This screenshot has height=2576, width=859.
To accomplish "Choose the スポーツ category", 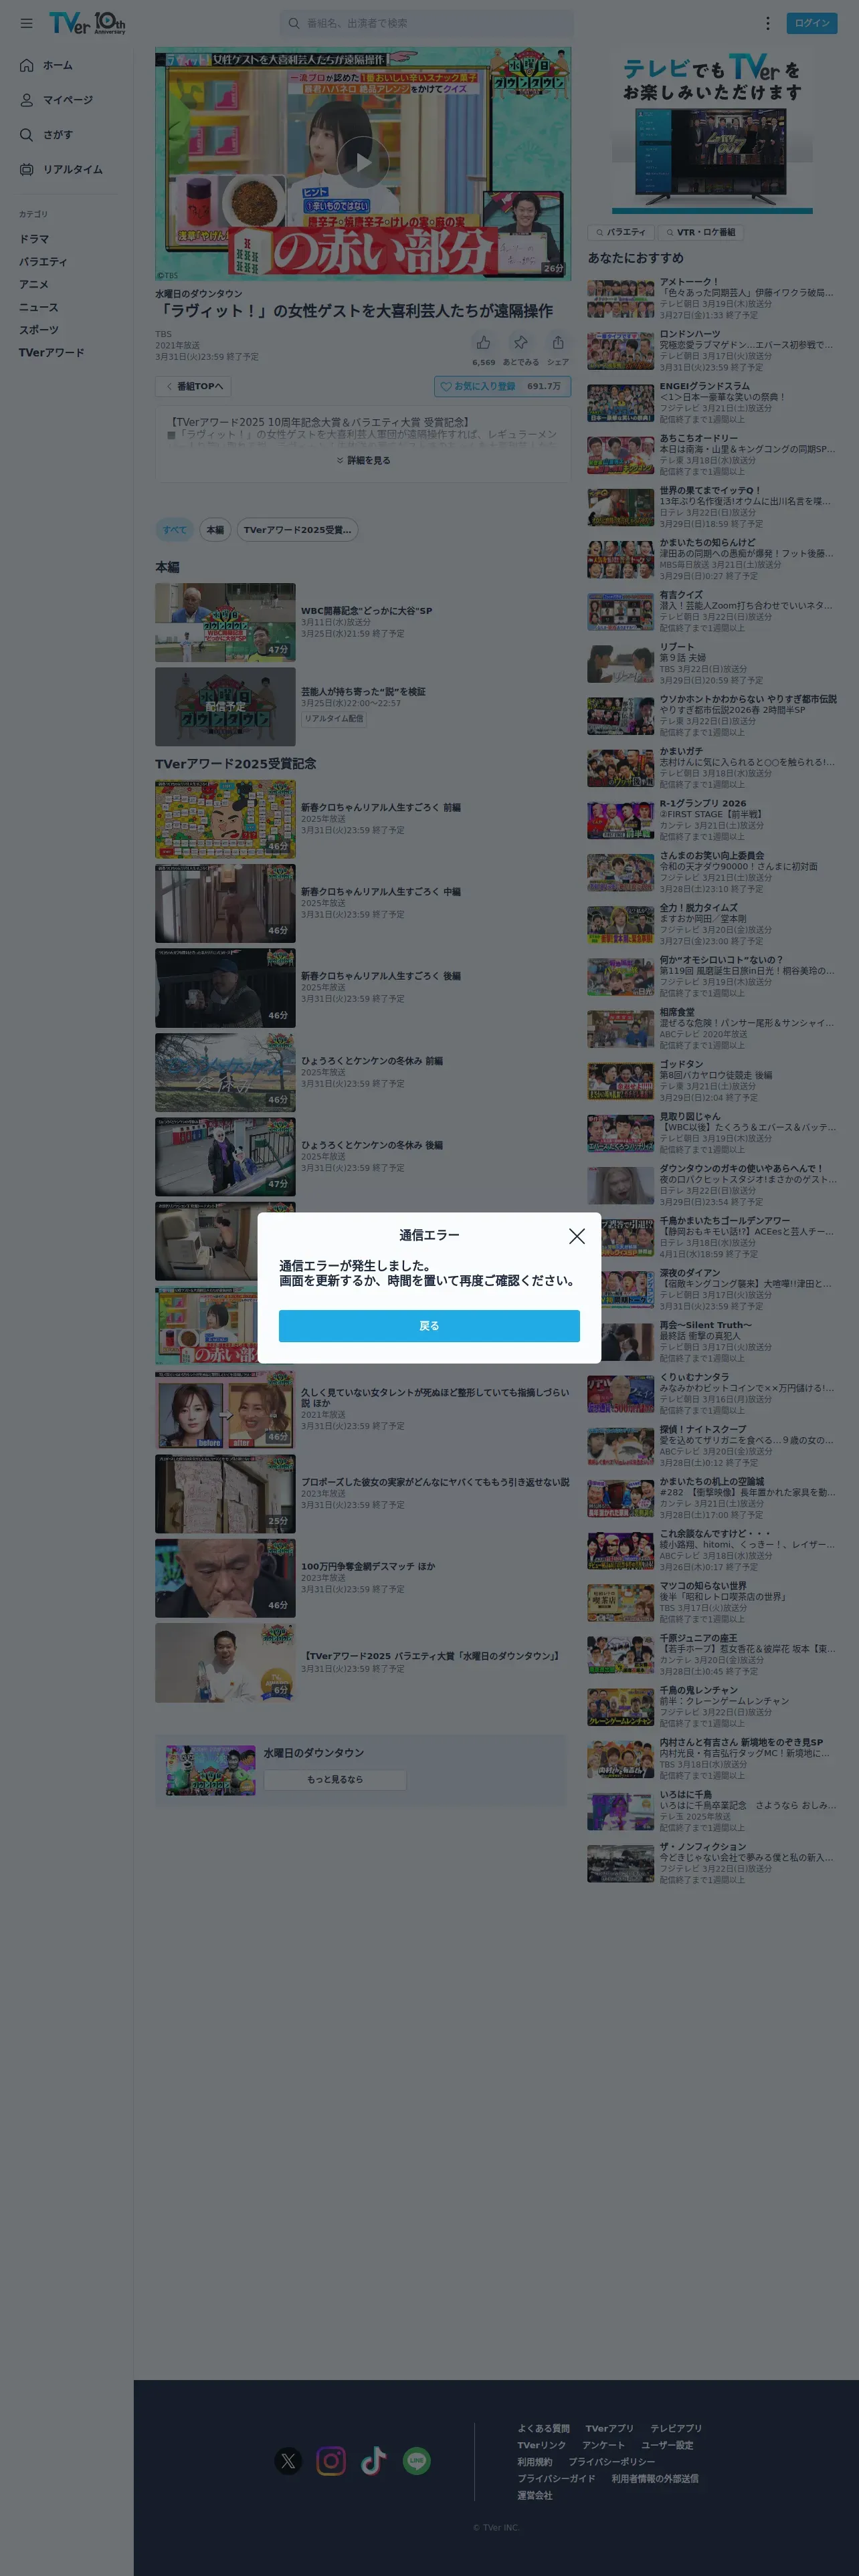I will click(39, 330).
